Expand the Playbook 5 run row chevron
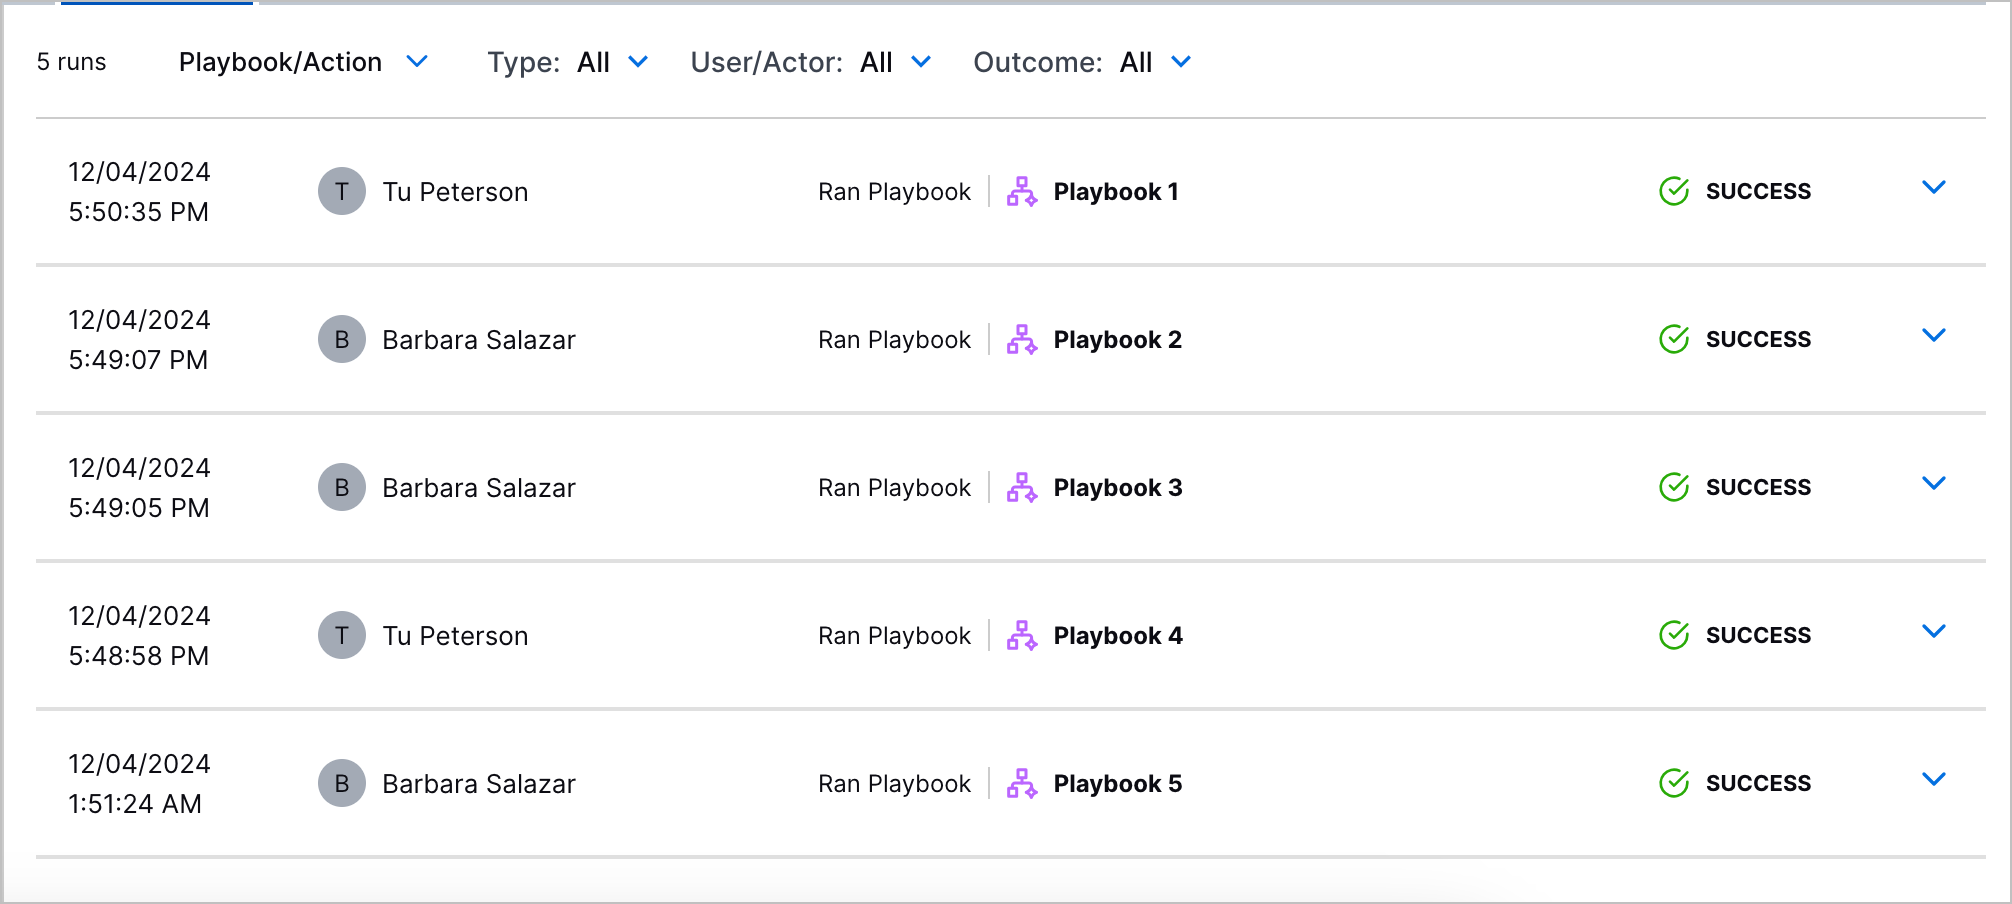The image size is (2012, 904). 1934,779
